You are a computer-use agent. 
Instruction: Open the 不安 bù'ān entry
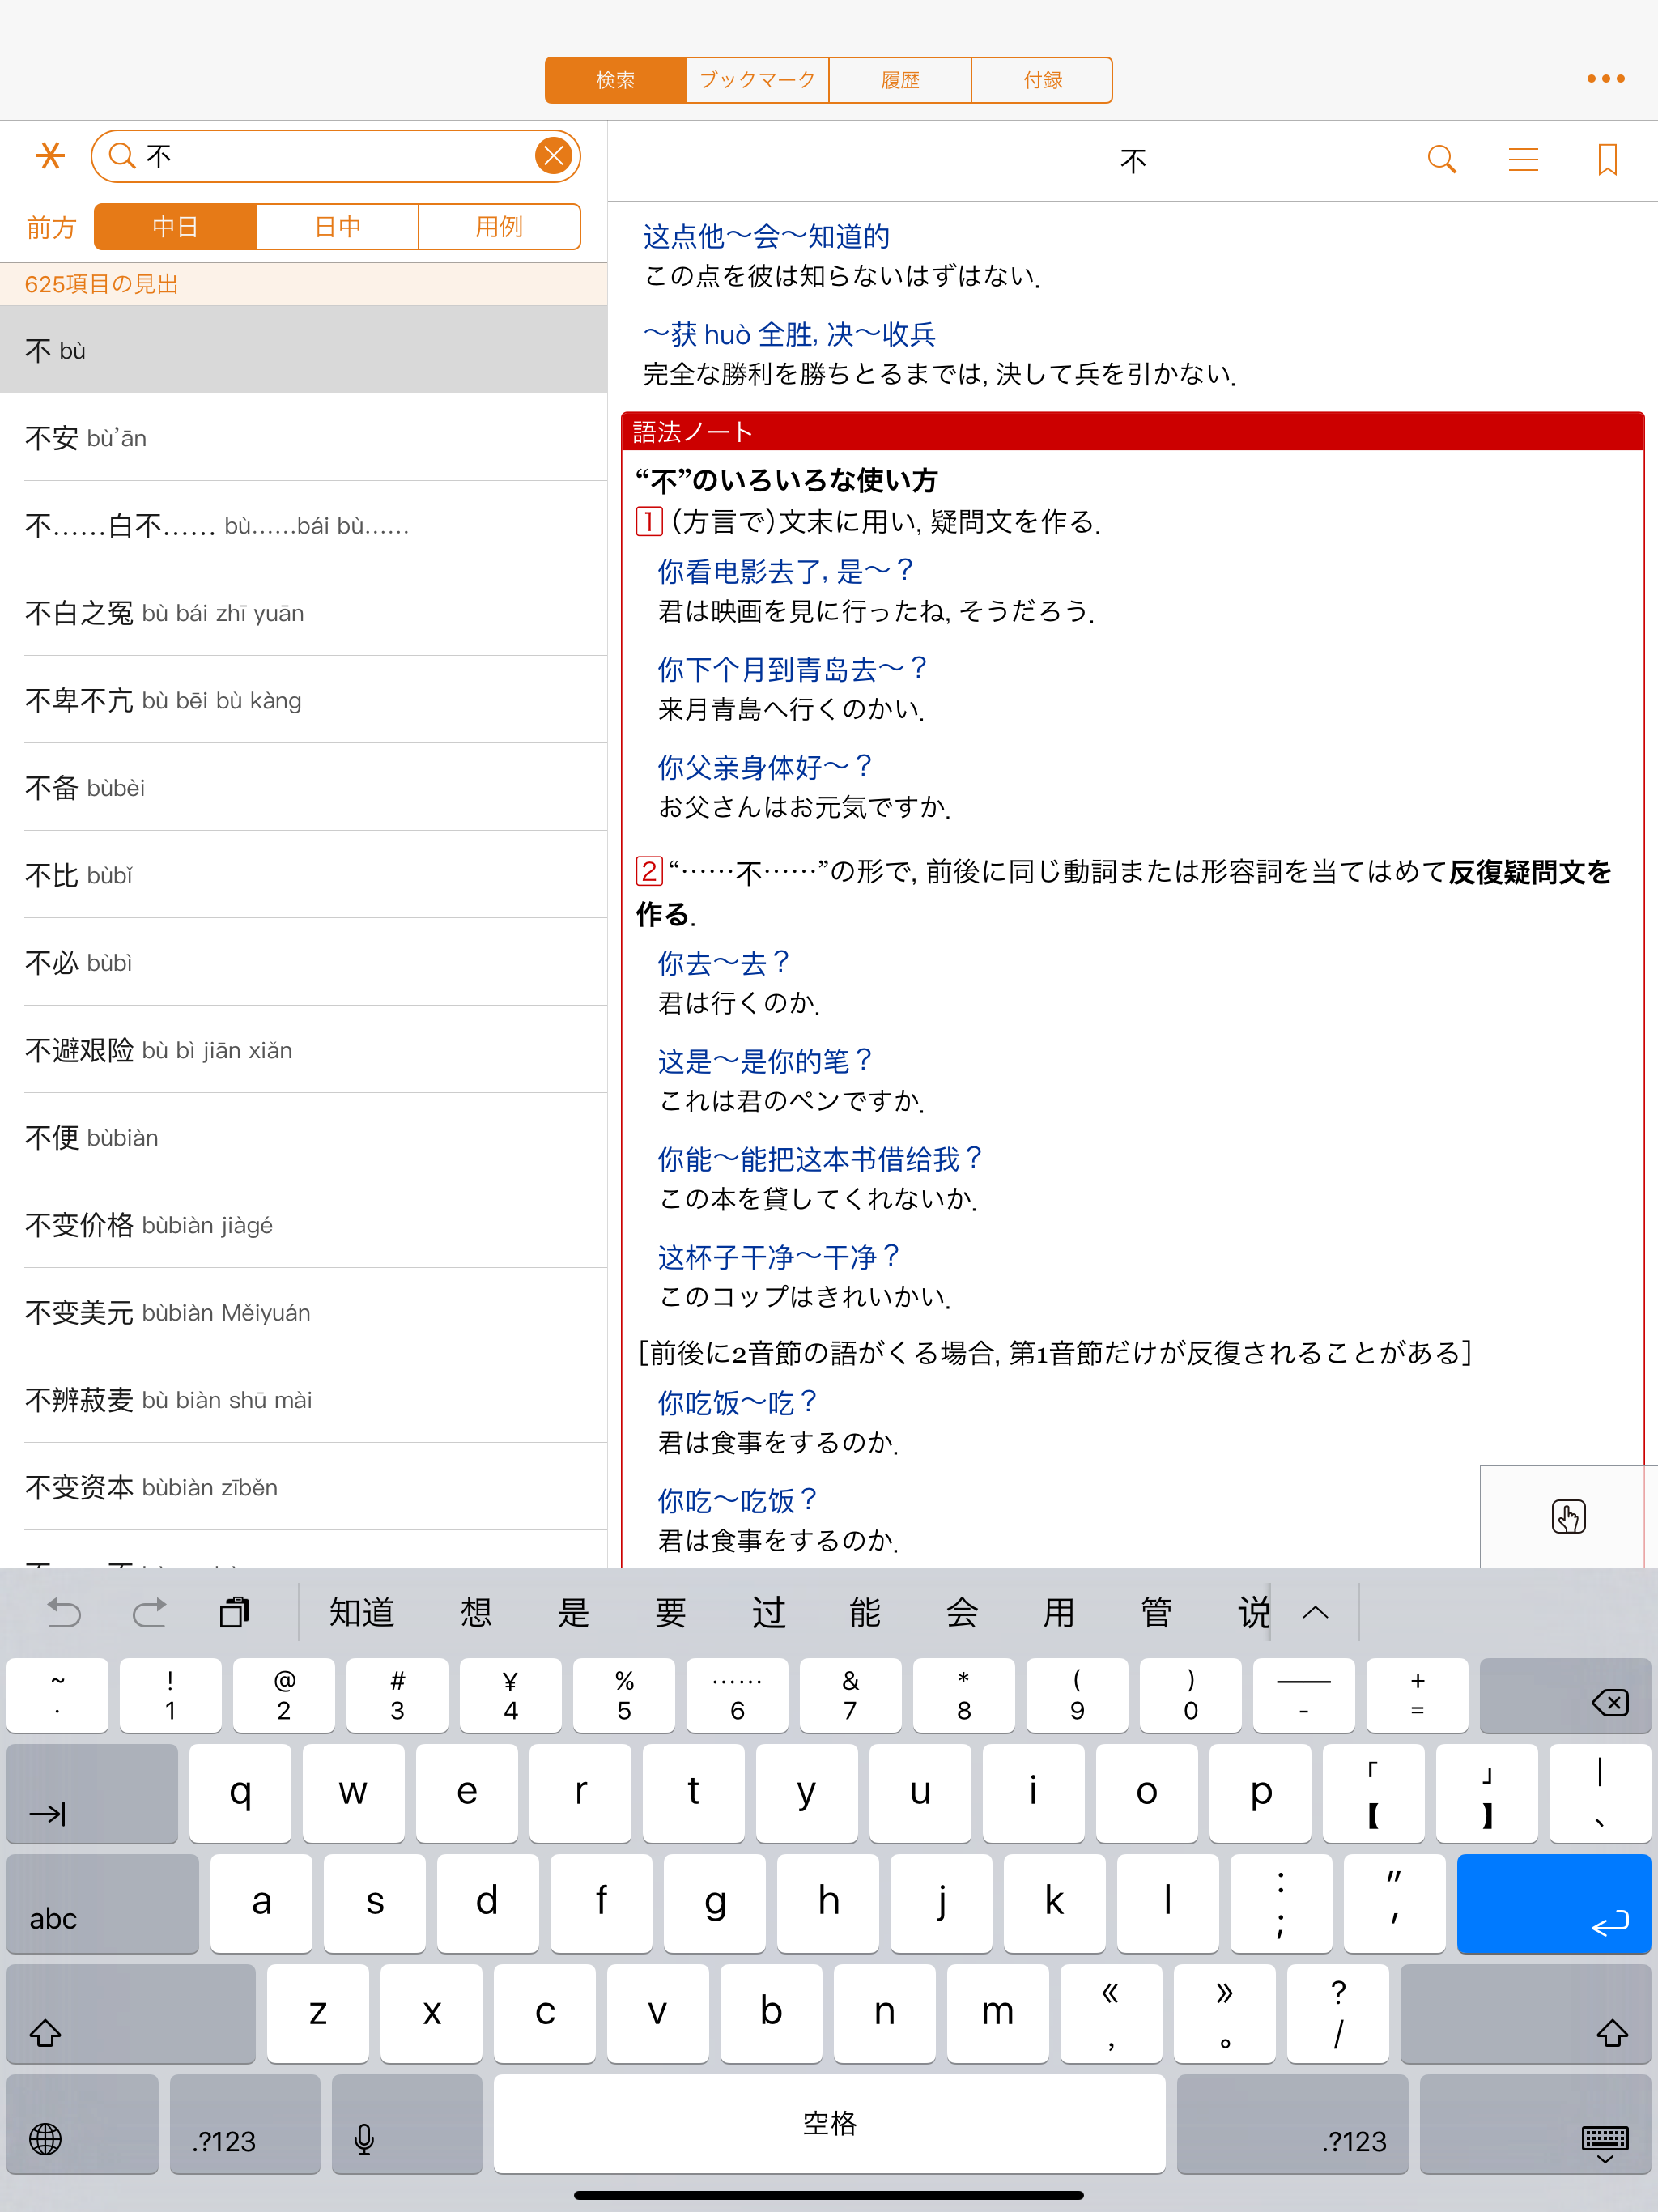point(303,437)
